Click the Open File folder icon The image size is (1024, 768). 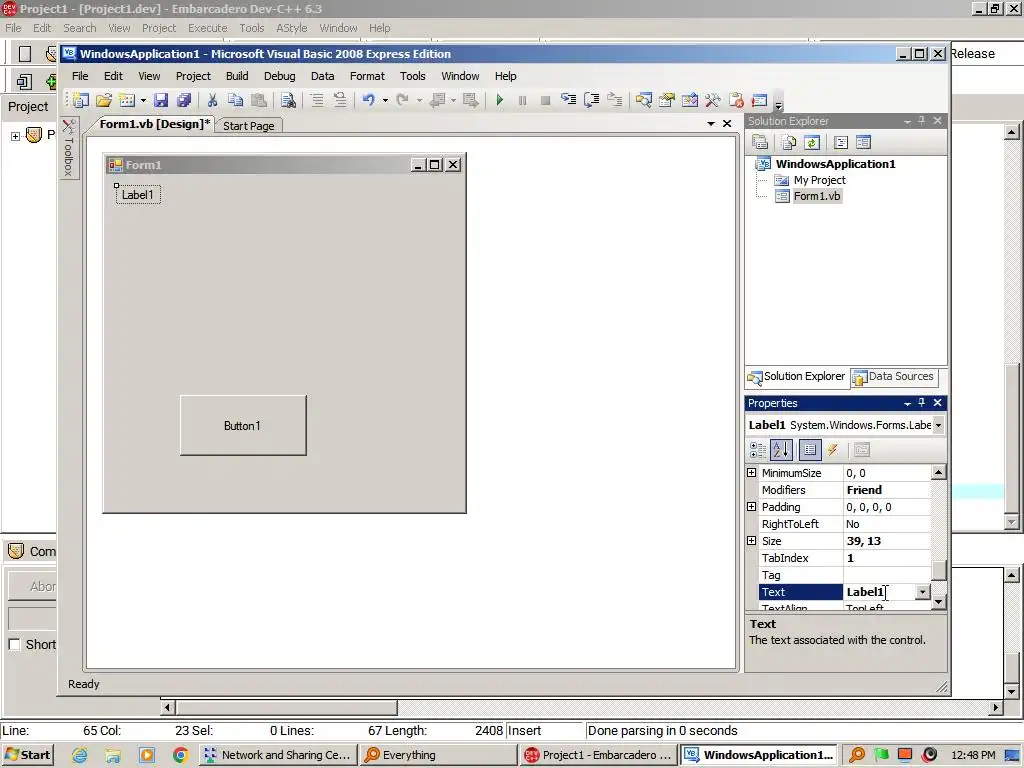pos(104,100)
